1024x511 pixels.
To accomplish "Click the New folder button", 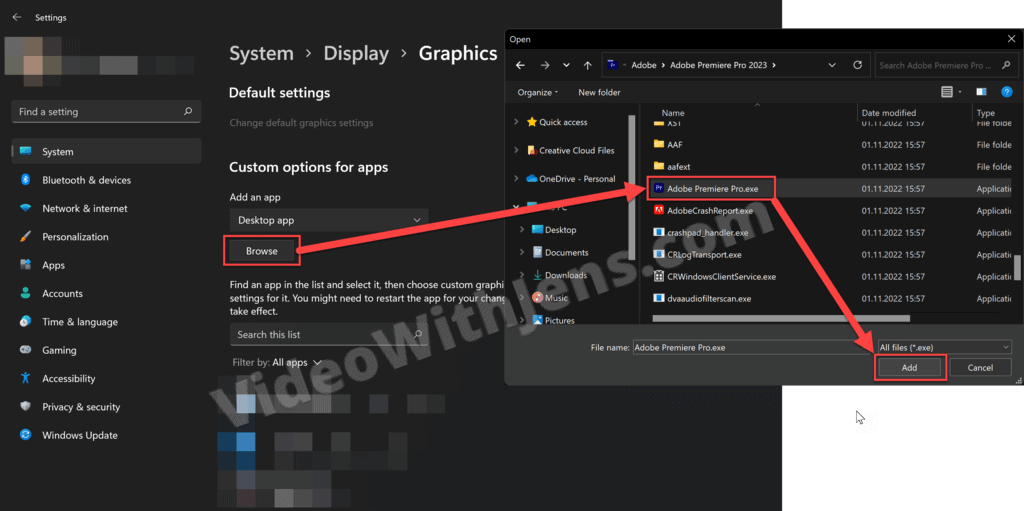I will click(599, 92).
